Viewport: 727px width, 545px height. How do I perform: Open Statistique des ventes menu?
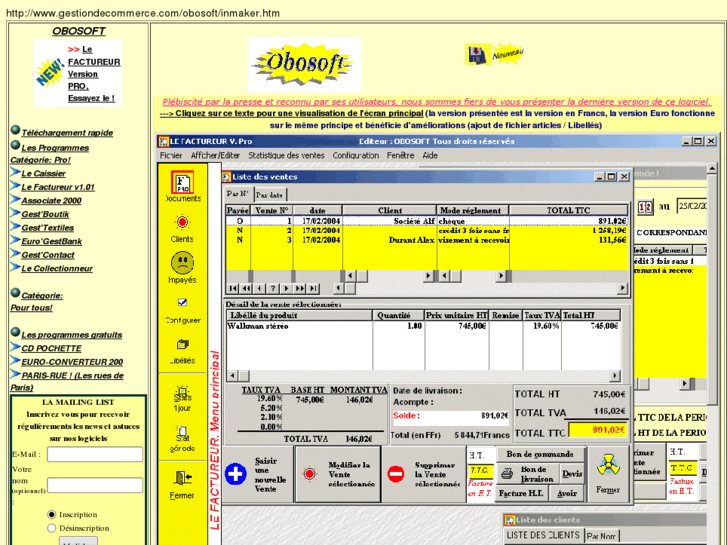[286, 155]
